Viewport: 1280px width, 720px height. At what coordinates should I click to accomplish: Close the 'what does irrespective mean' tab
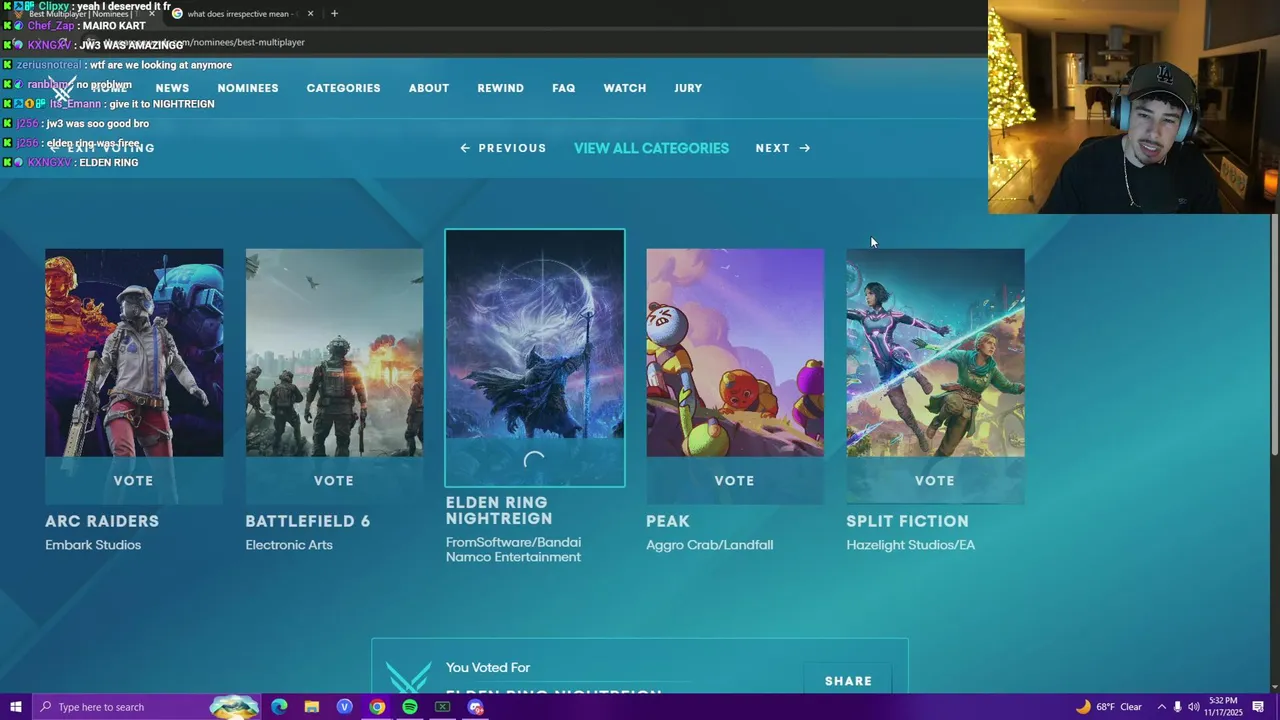(310, 14)
